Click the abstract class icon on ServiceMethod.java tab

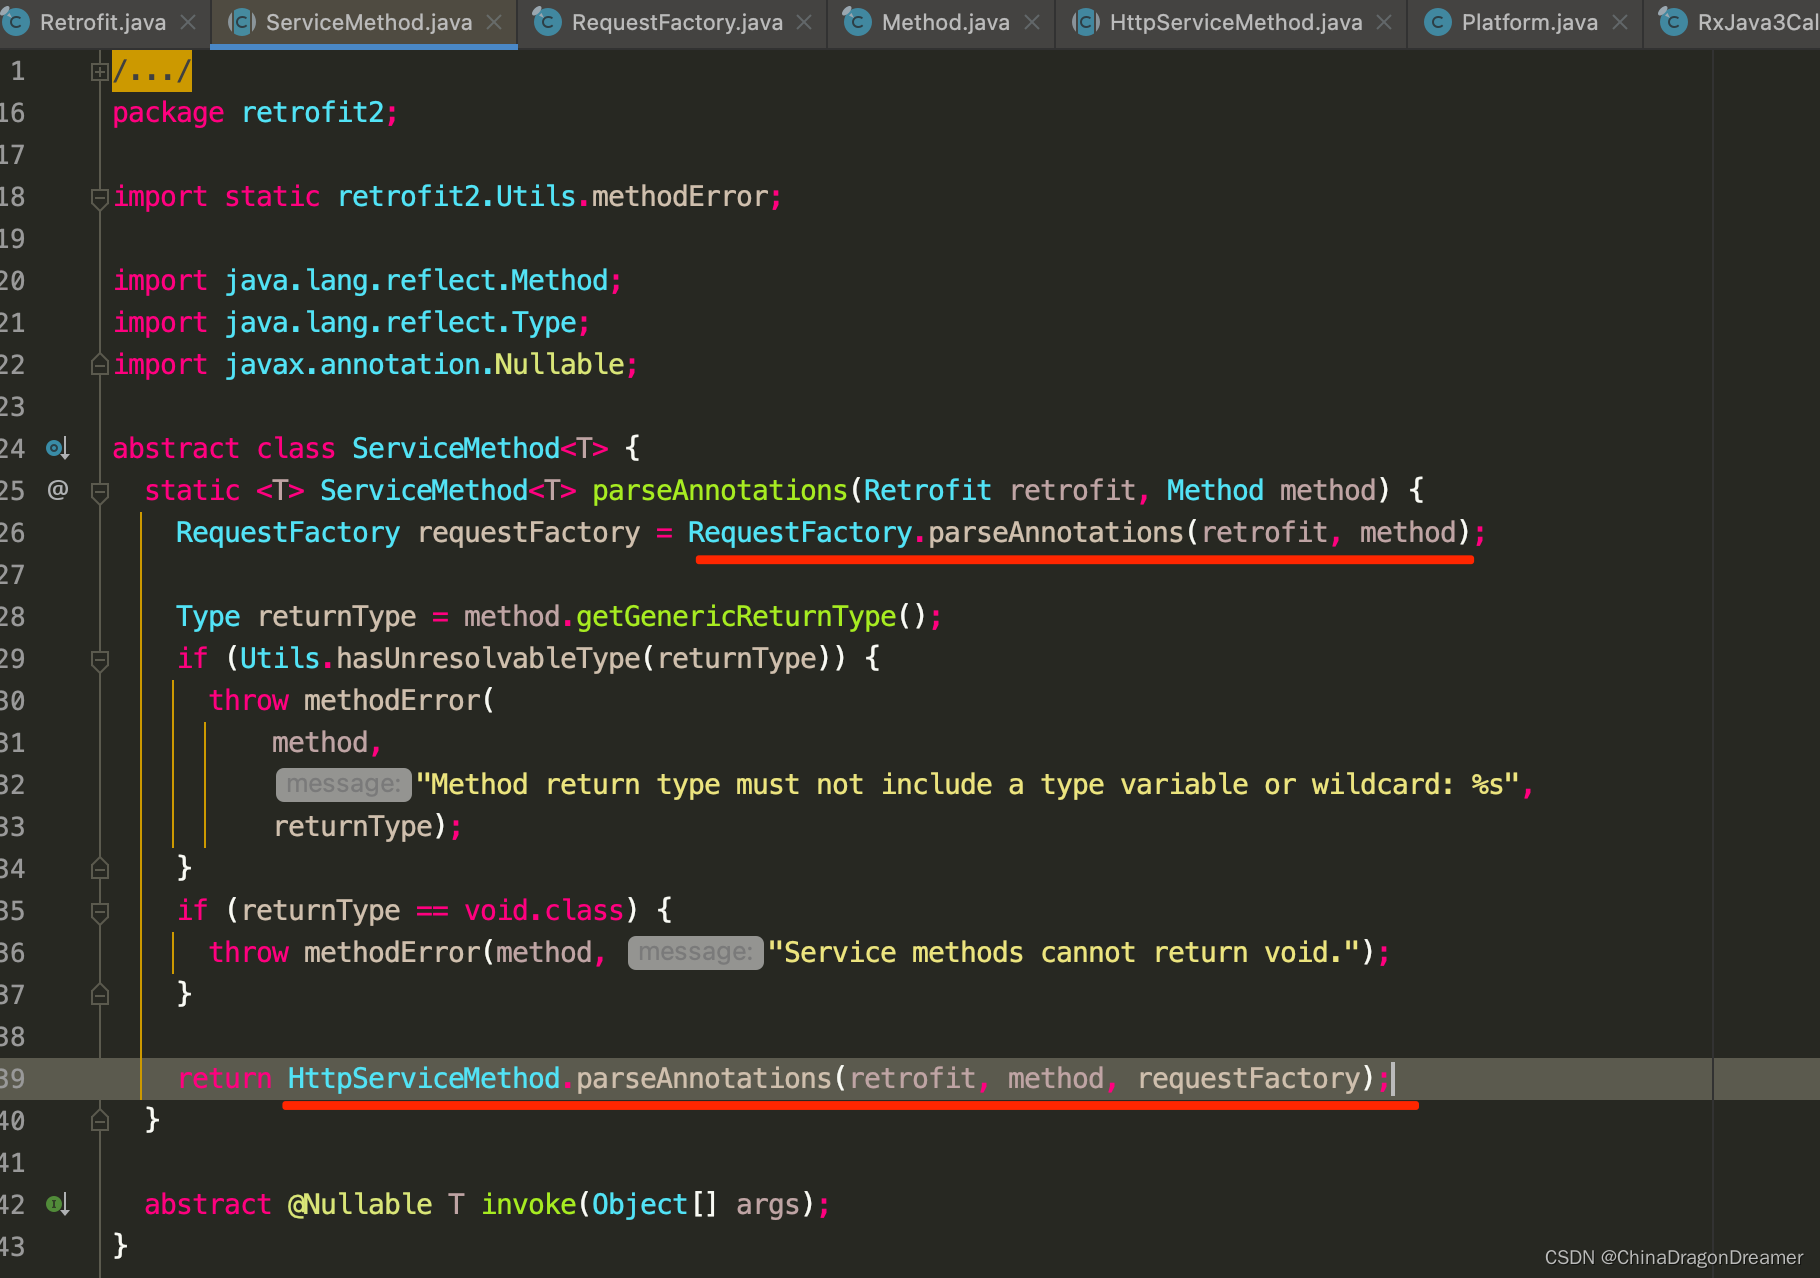point(242,22)
